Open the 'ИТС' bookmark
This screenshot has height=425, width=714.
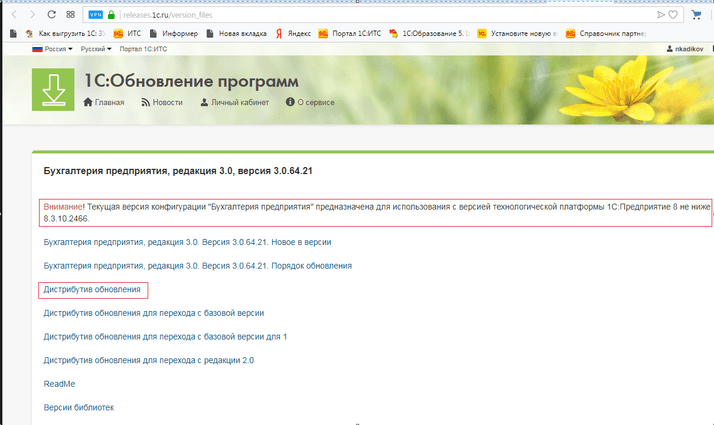pyautogui.click(x=127, y=33)
